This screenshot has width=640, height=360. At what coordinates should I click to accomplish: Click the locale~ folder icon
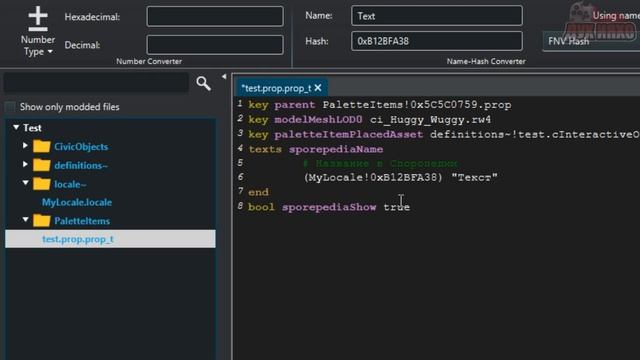coord(41,184)
